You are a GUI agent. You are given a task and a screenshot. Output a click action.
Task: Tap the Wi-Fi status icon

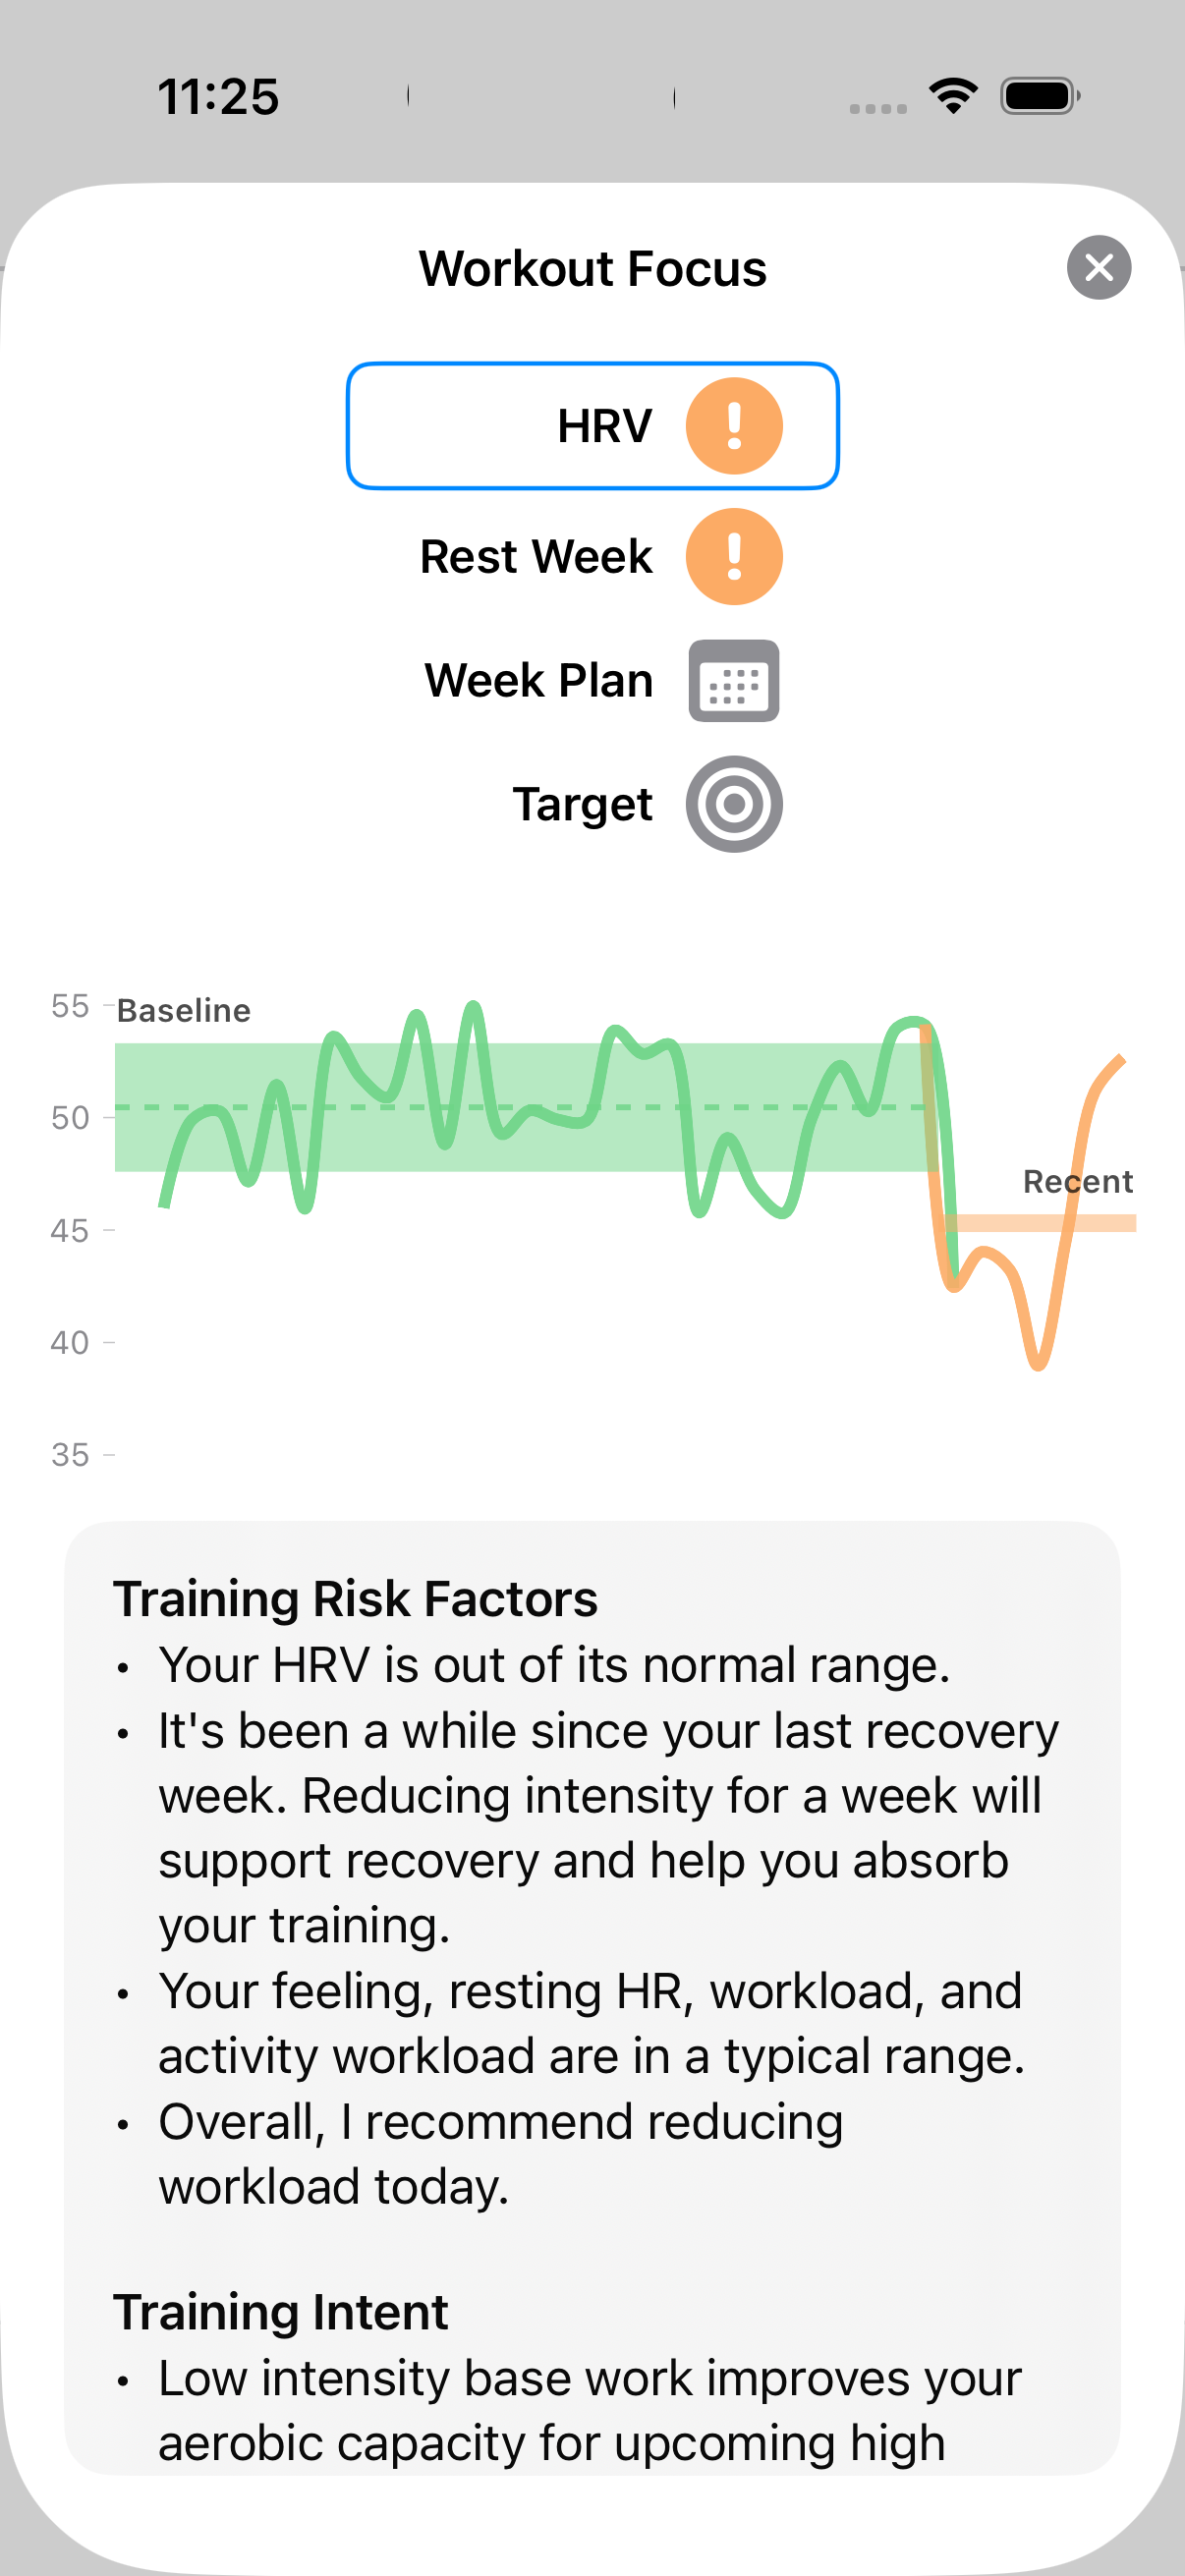(953, 96)
